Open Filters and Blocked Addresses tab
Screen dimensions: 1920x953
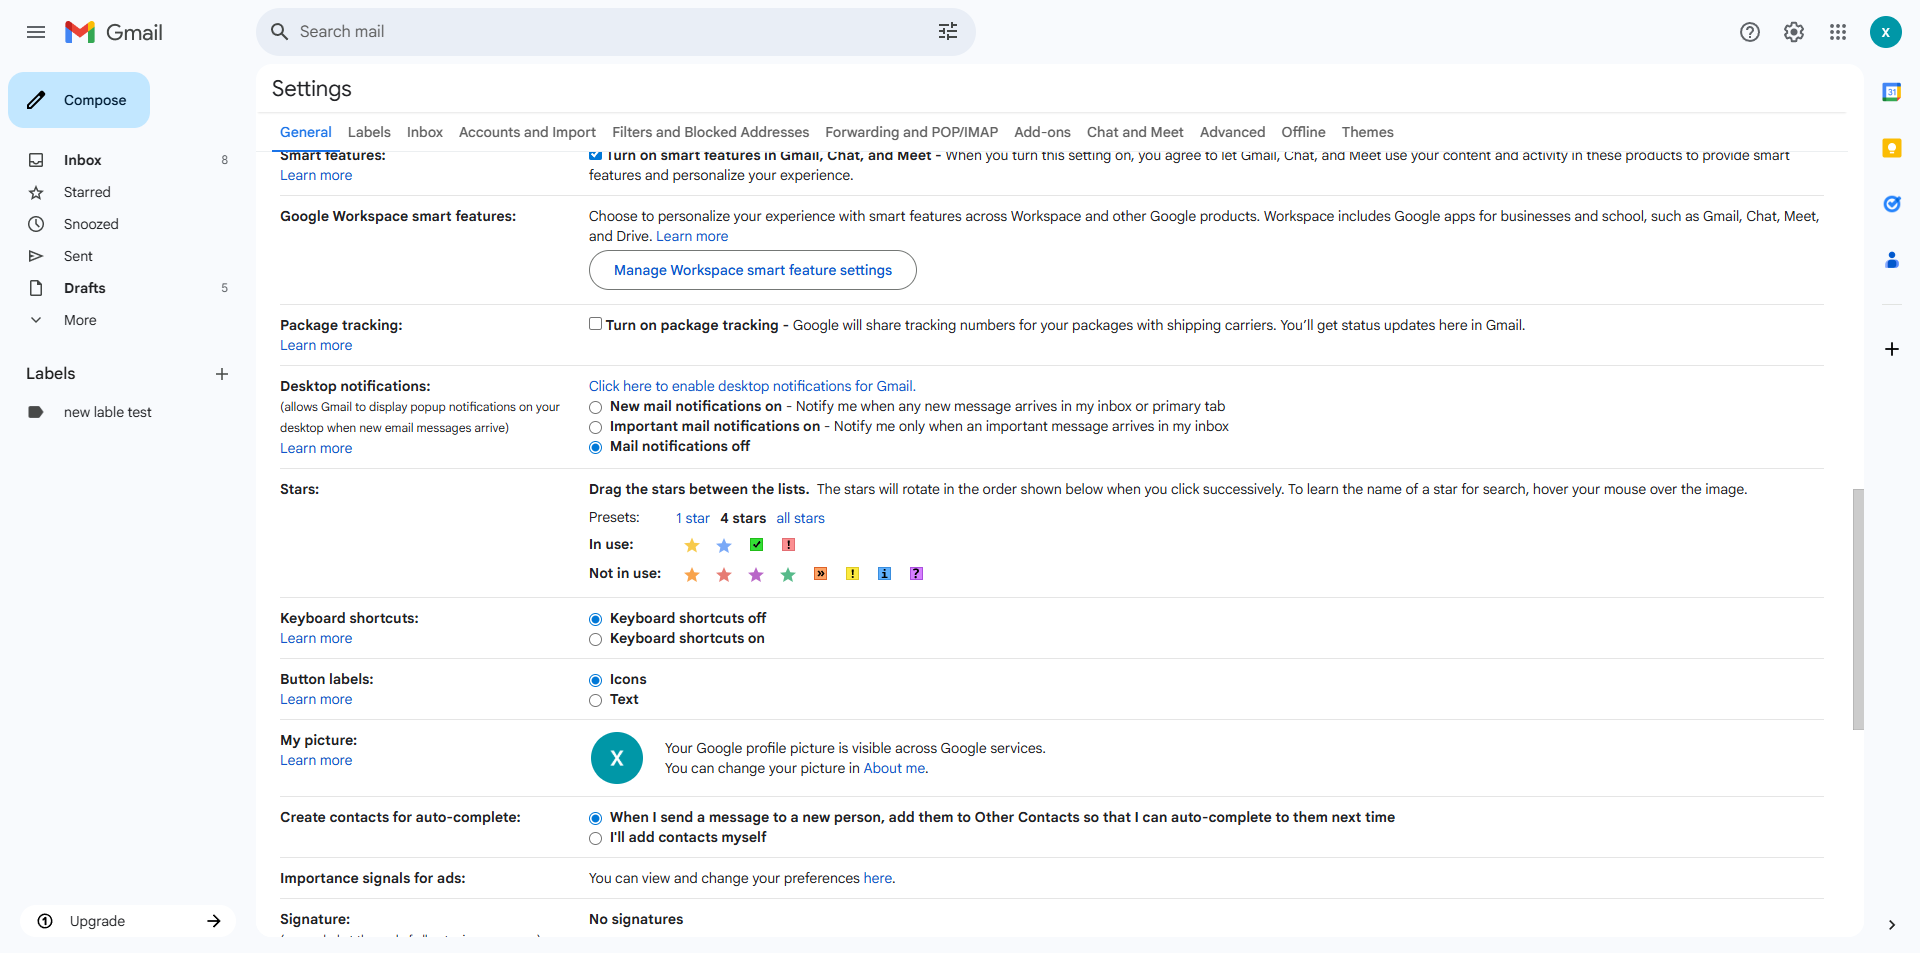[x=710, y=132]
